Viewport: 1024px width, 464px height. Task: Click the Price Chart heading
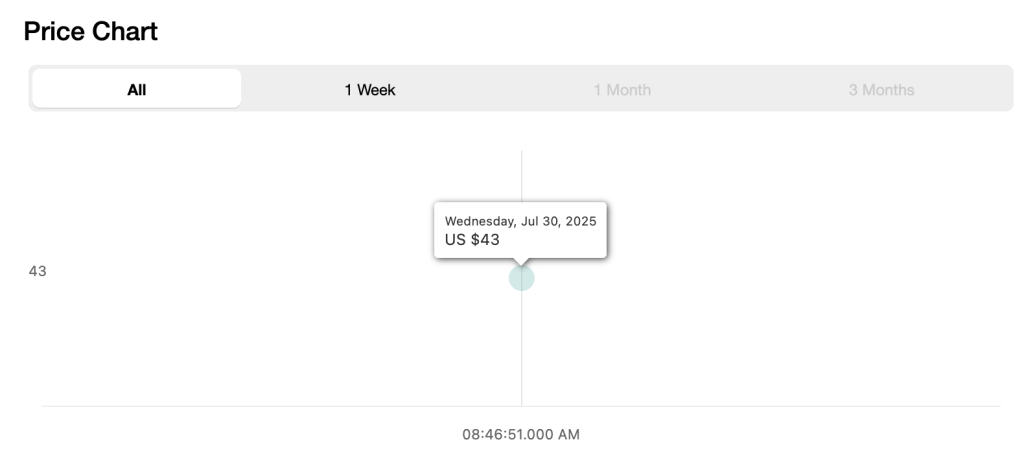click(91, 31)
